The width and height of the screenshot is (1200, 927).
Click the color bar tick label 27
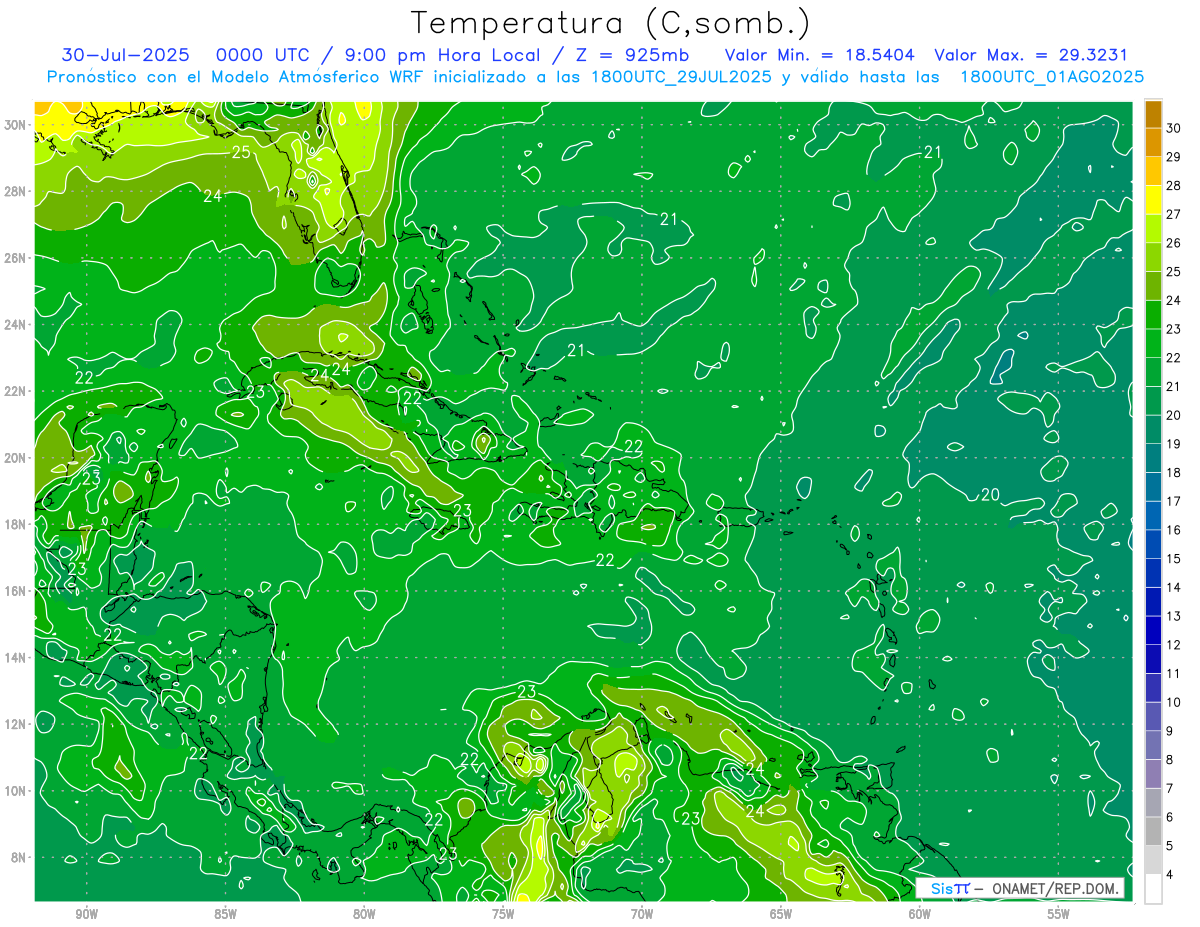coord(1174,214)
